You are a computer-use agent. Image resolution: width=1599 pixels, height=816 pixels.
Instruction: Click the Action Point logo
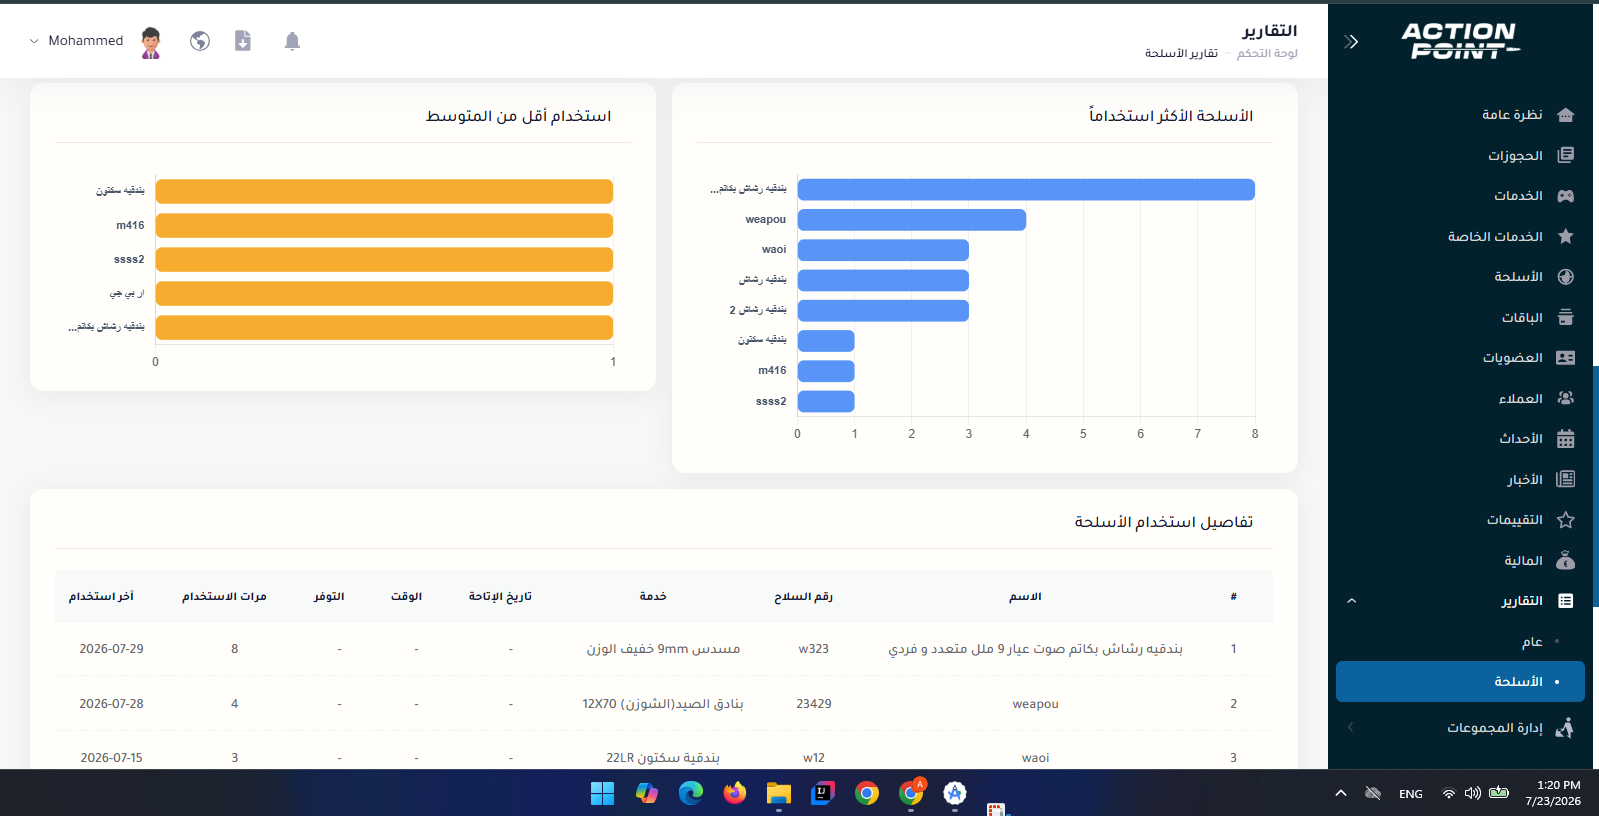pyautogui.click(x=1460, y=41)
